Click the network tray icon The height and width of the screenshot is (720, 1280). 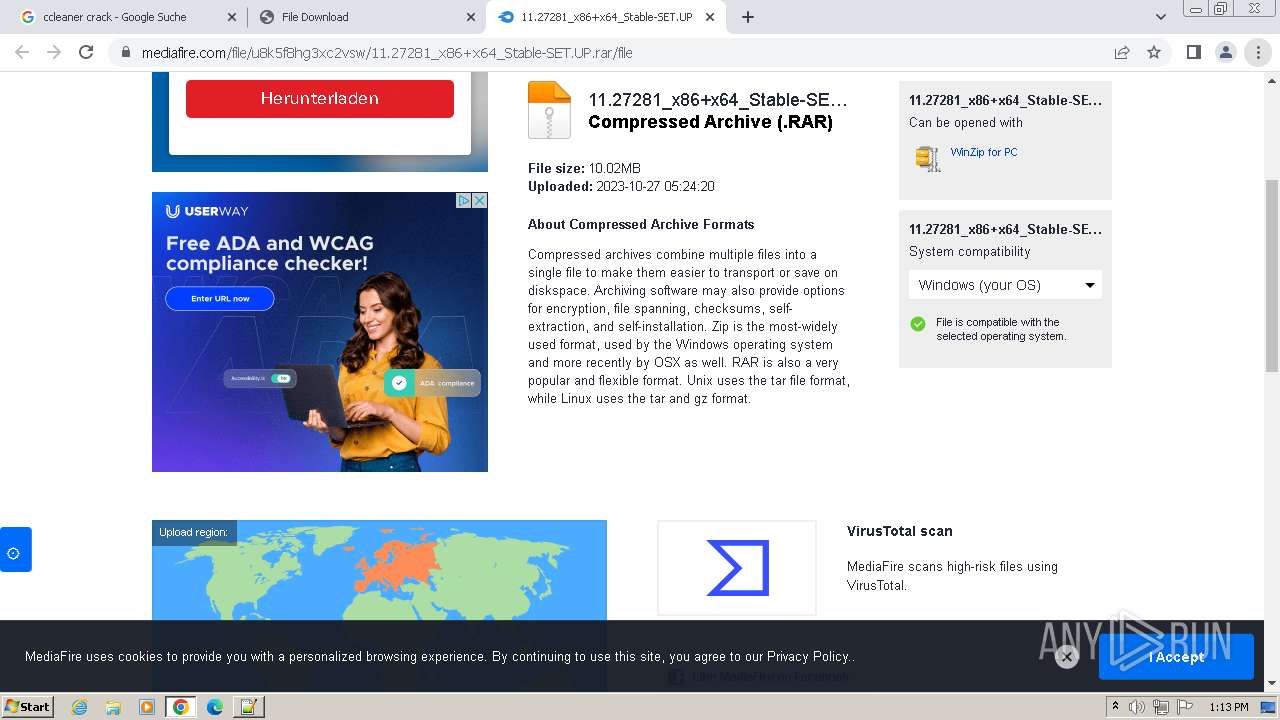point(1161,707)
